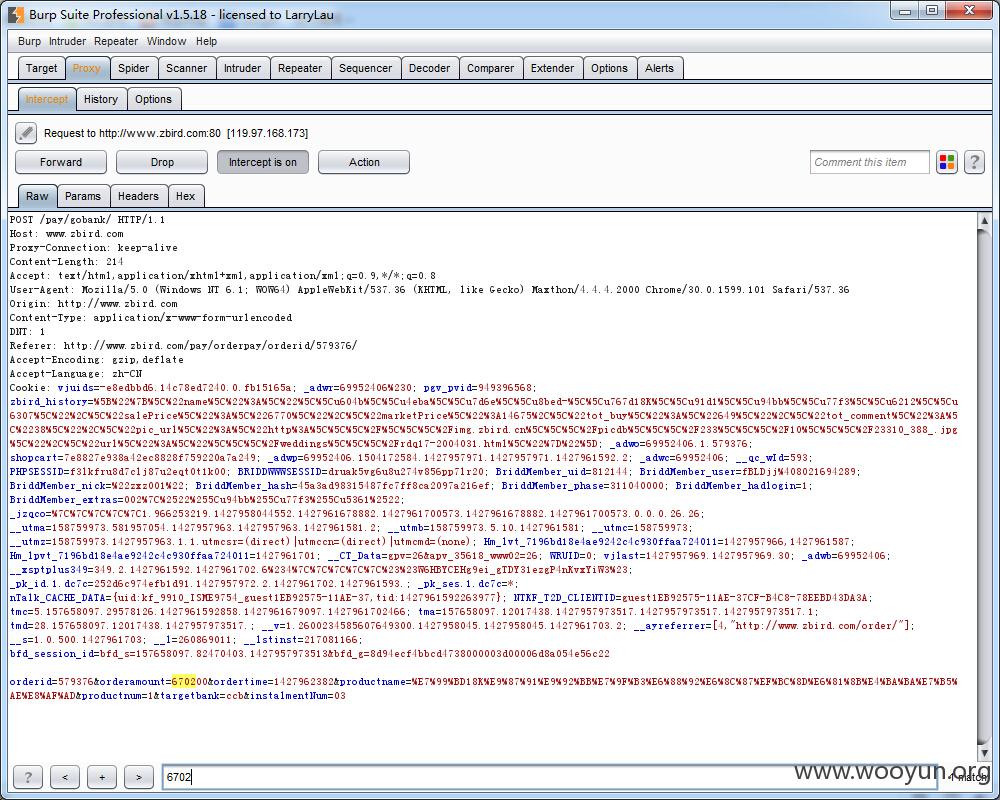Switch to the Repeater tool tab

point(300,68)
